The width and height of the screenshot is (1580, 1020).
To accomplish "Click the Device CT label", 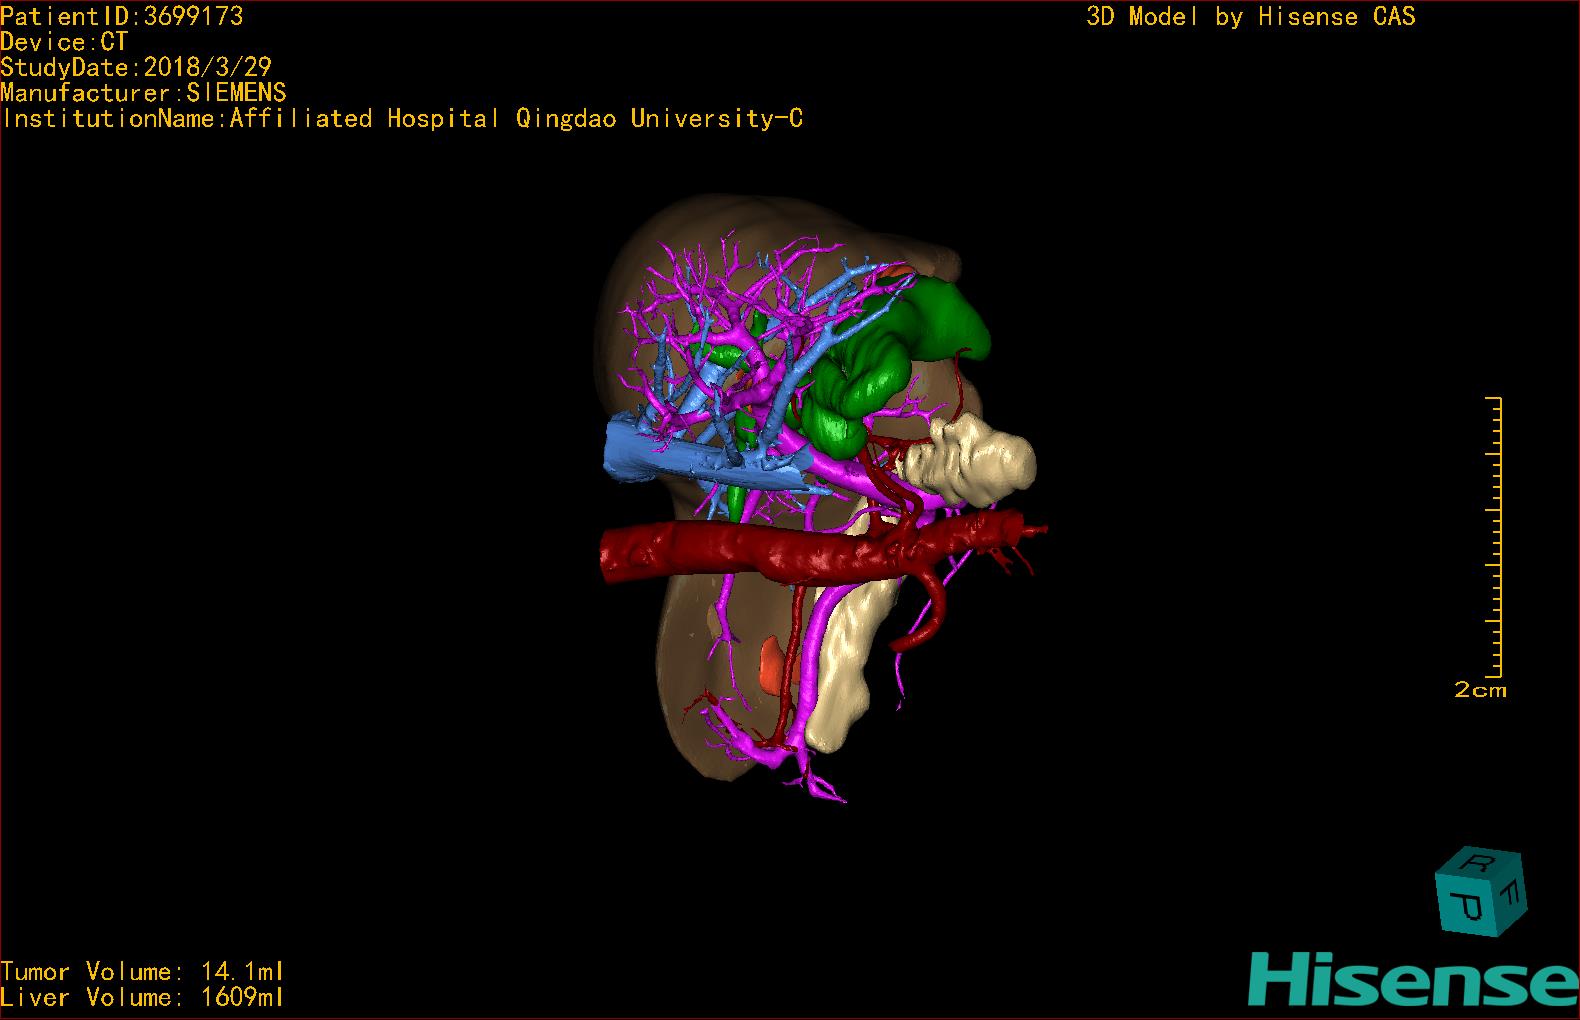I will (x=64, y=42).
